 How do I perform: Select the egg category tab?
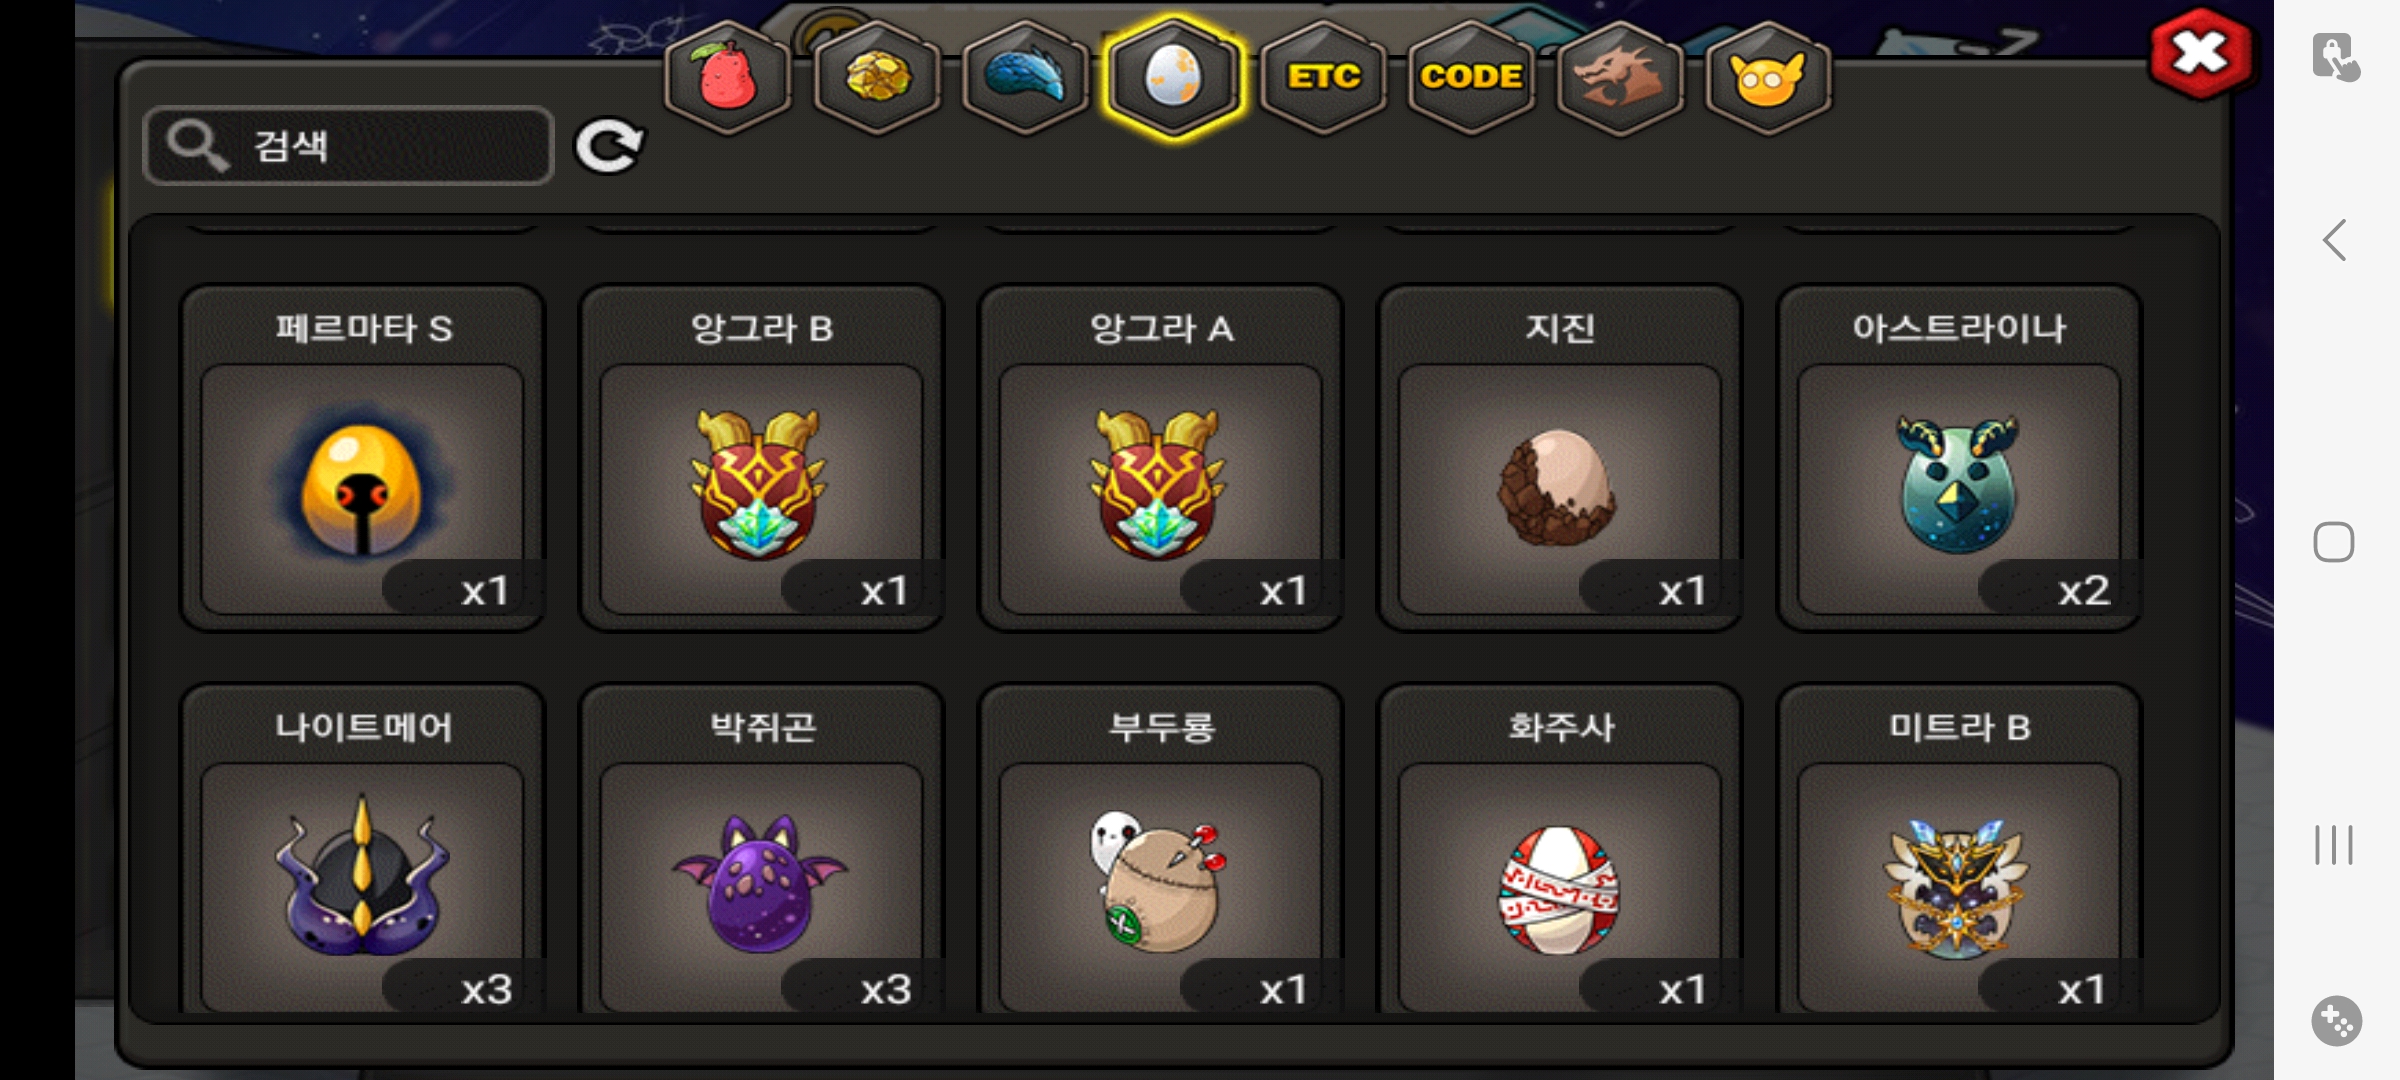pos(1173,77)
